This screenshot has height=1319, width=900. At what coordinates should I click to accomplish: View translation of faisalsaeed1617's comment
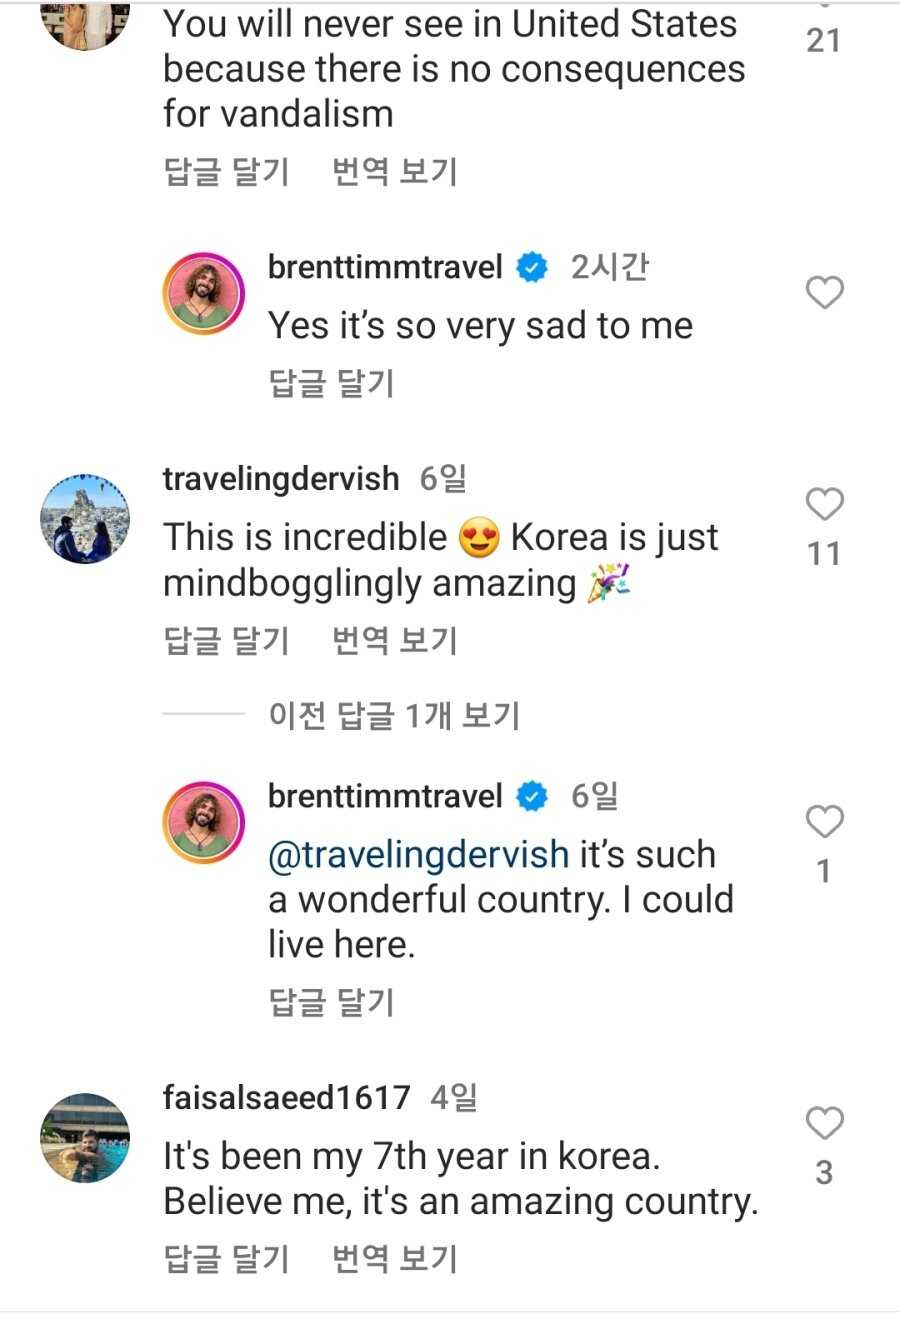point(395,1258)
